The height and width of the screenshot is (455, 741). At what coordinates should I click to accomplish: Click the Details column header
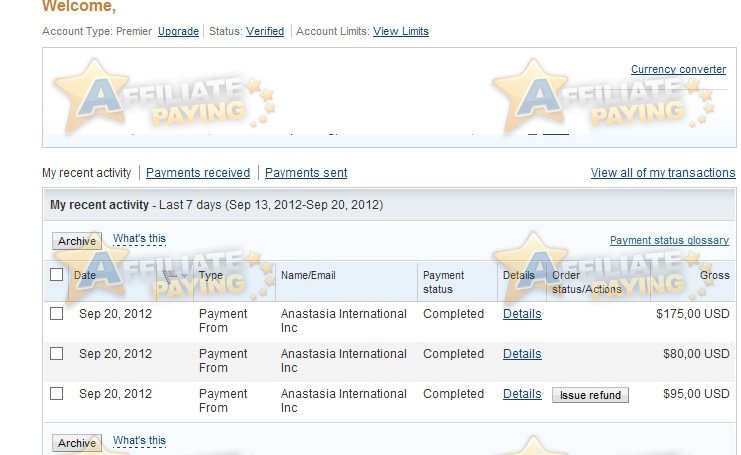[x=518, y=275]
